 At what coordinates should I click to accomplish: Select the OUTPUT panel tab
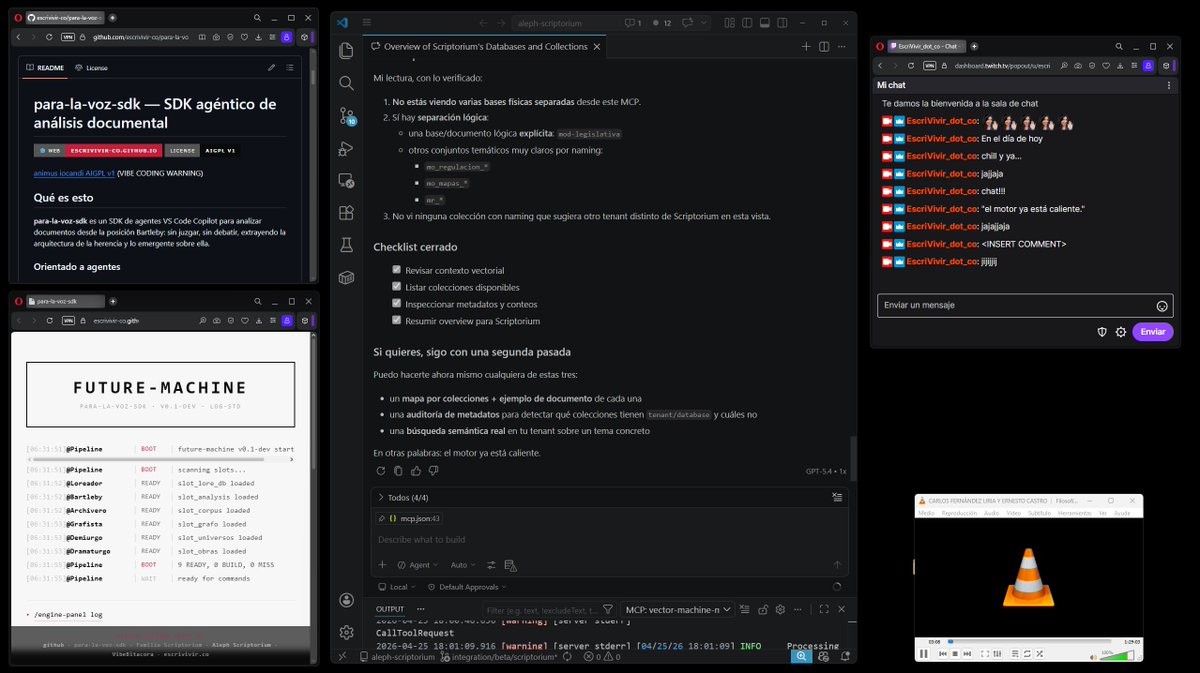point(390,609)
